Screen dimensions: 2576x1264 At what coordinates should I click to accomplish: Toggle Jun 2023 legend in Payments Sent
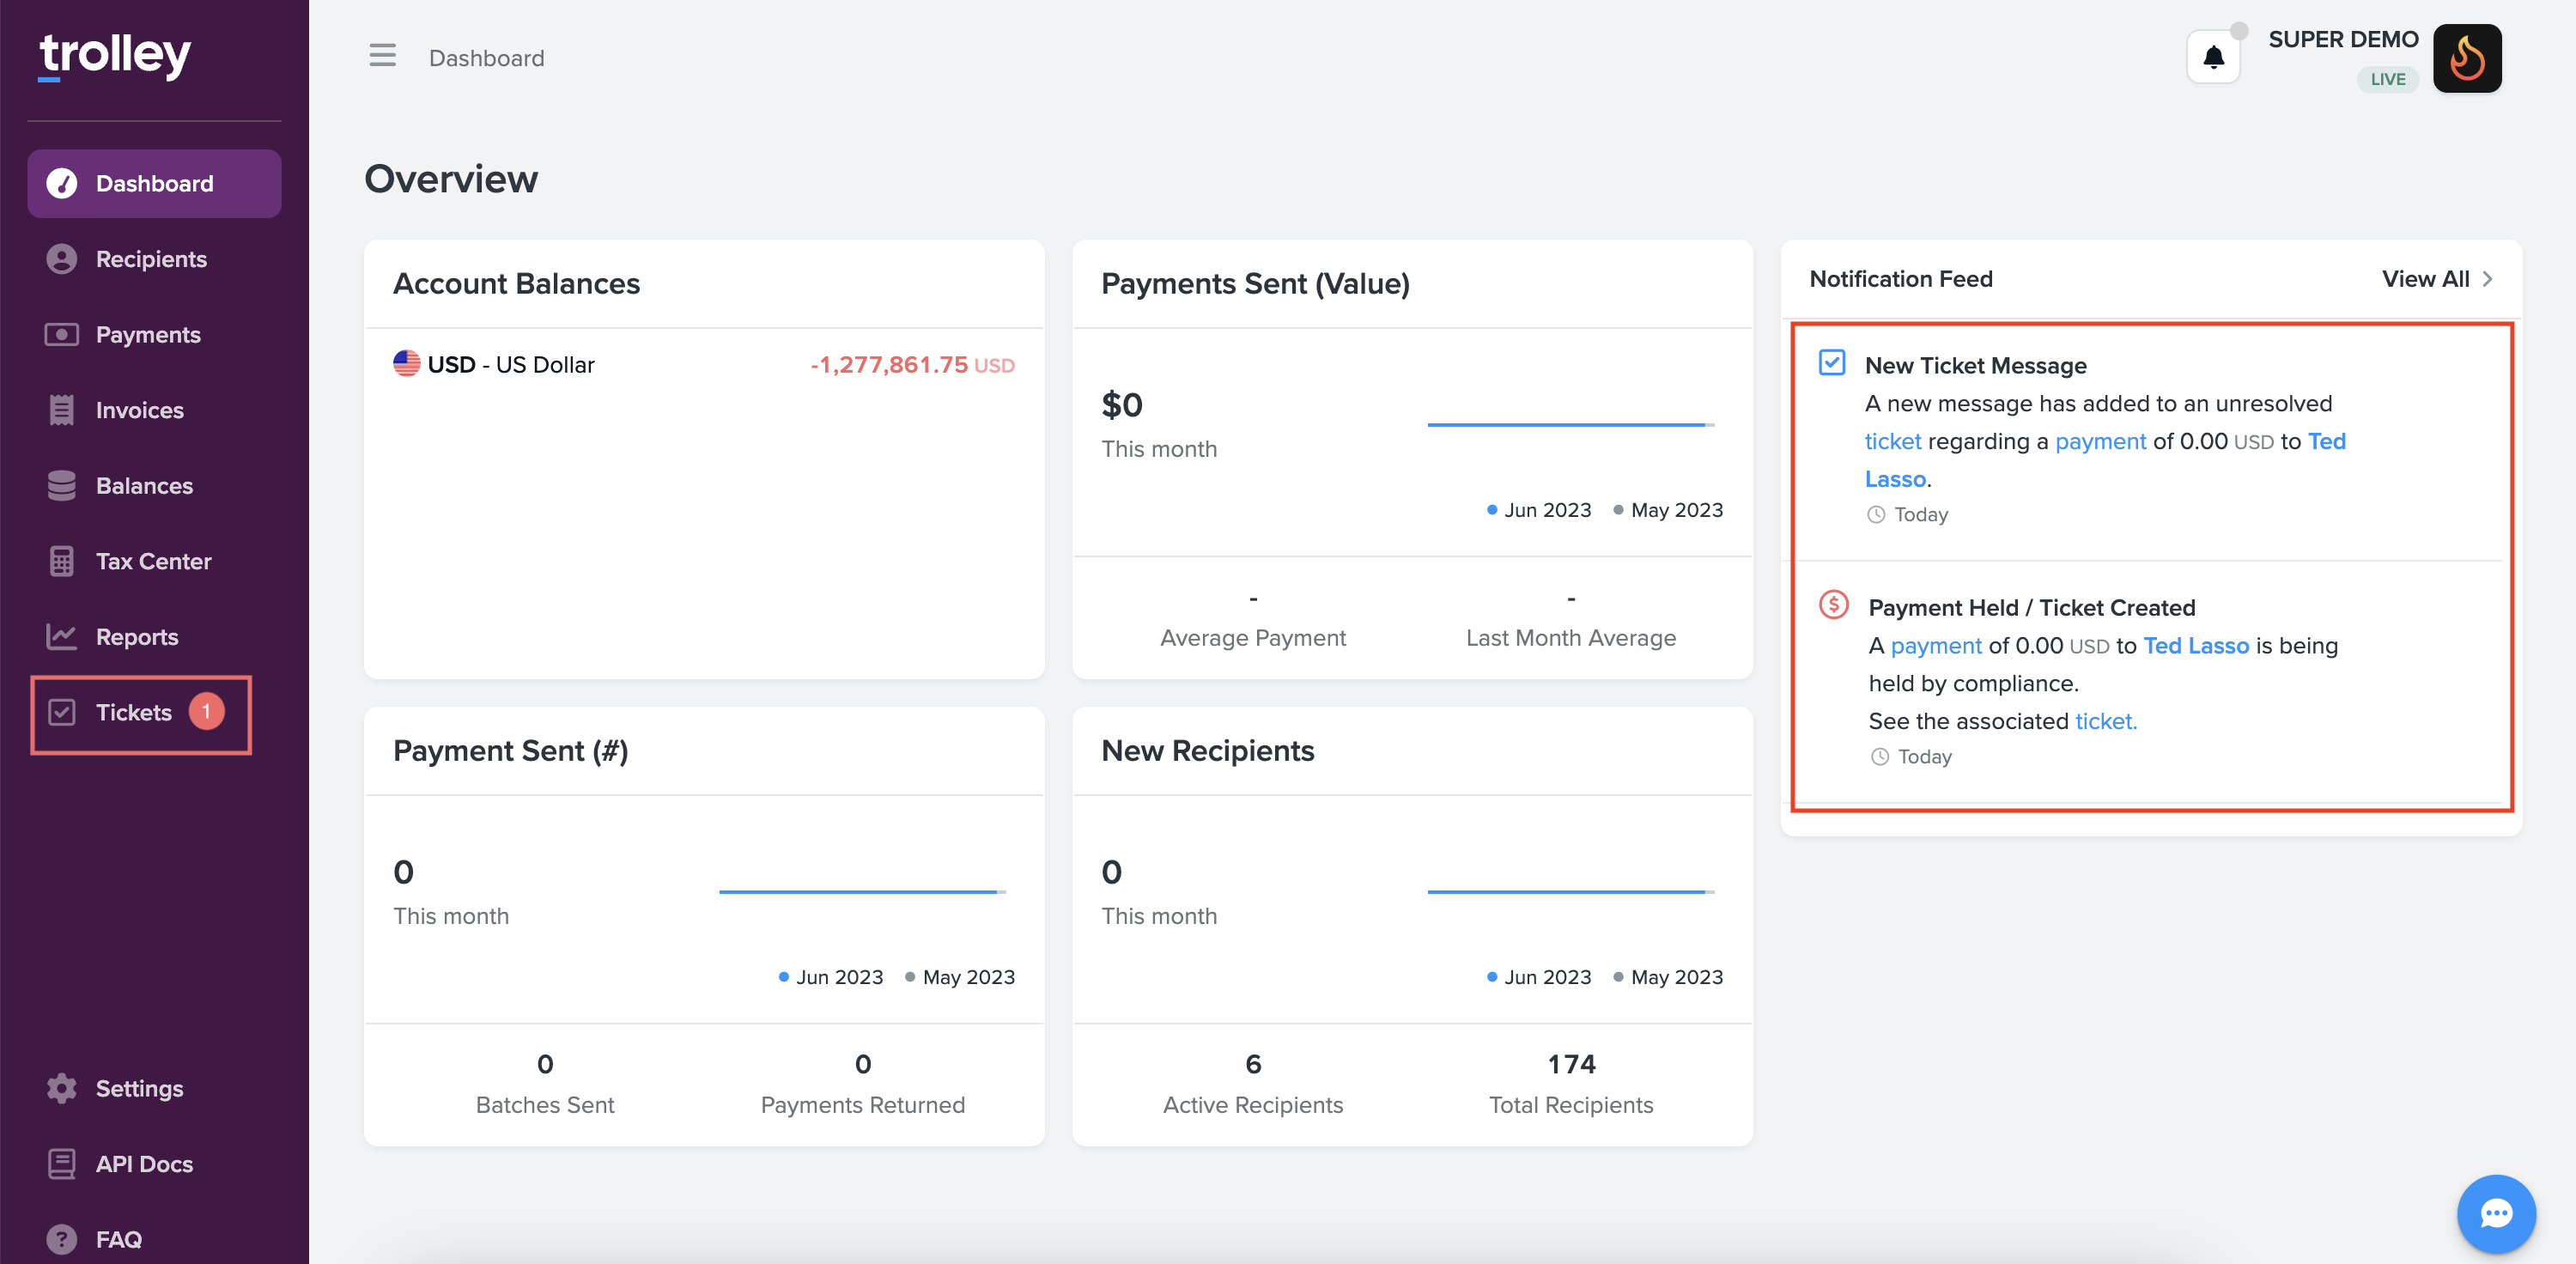point(1538,510)
